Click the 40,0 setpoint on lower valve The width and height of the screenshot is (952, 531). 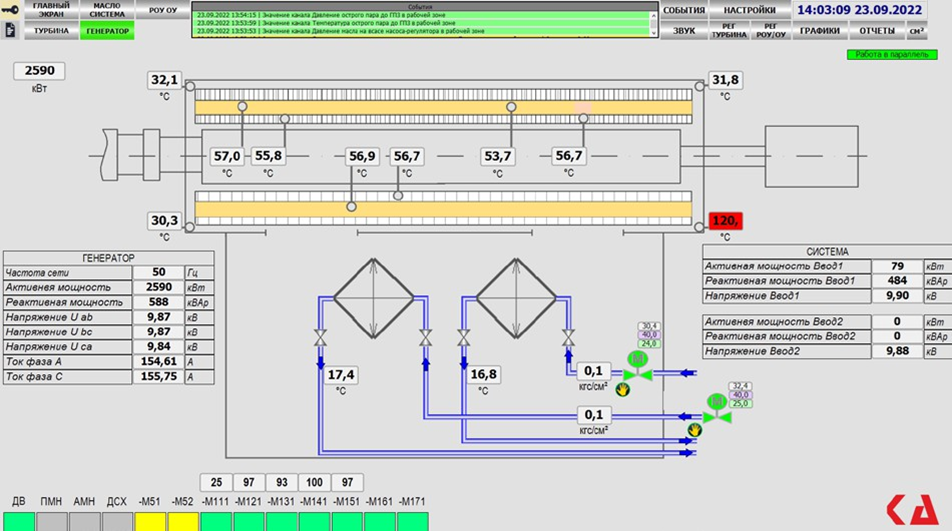(740, 395)
